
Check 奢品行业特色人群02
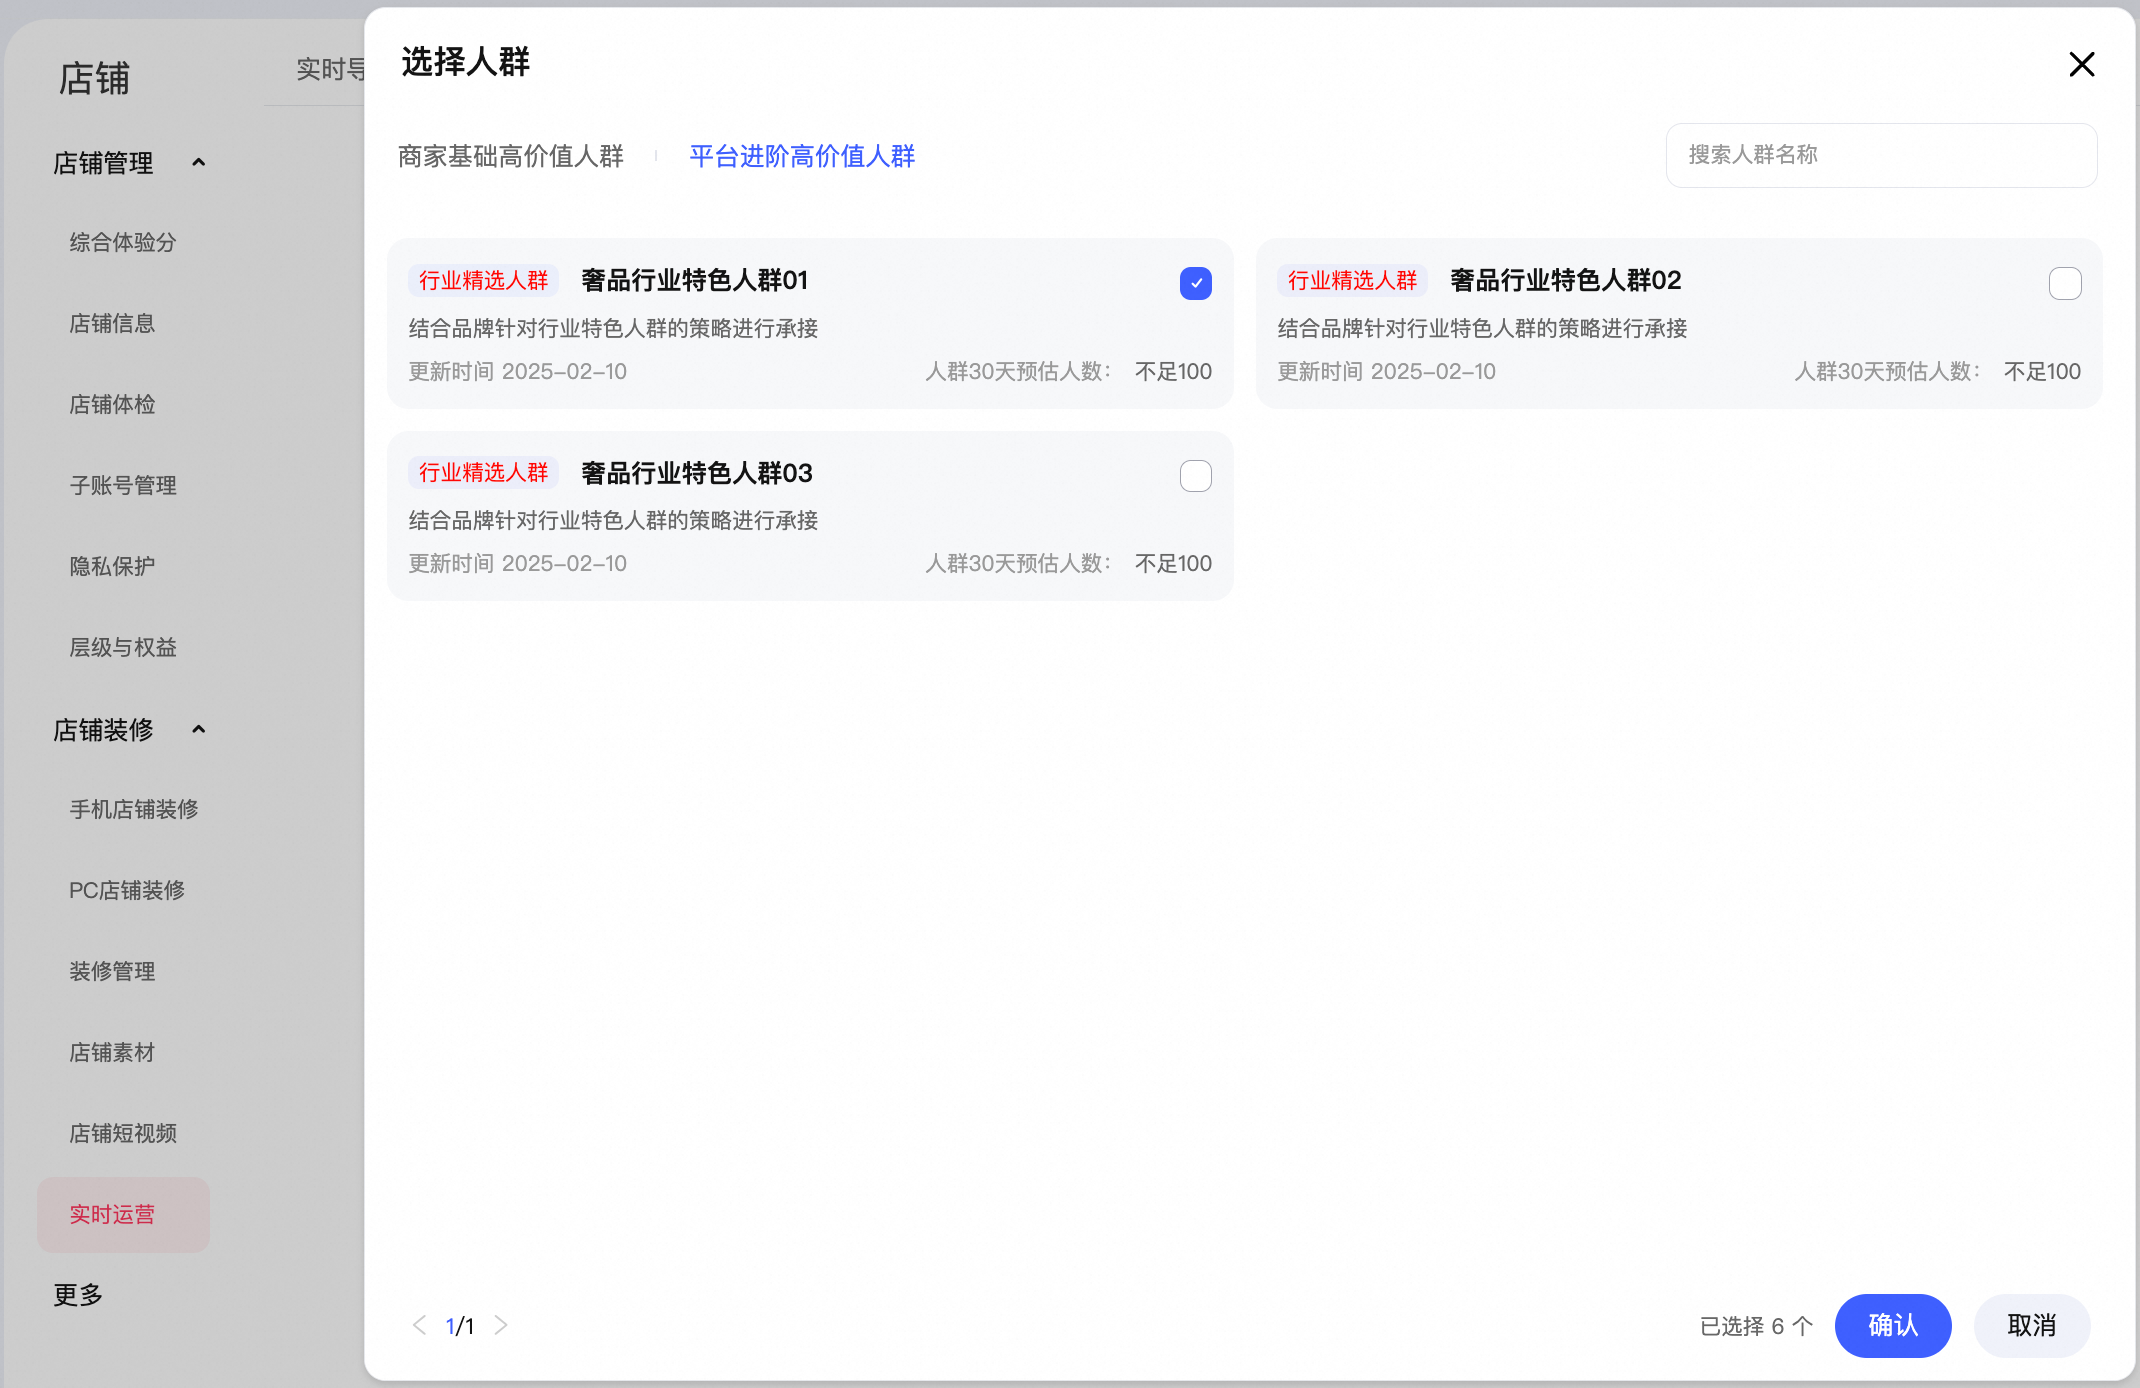click(2064, 283)
